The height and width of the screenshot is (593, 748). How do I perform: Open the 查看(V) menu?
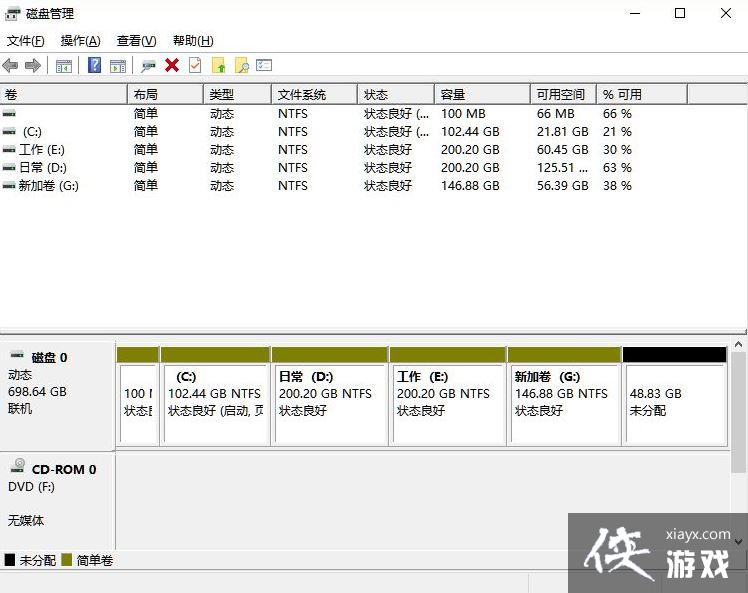(x=136, y=41)
